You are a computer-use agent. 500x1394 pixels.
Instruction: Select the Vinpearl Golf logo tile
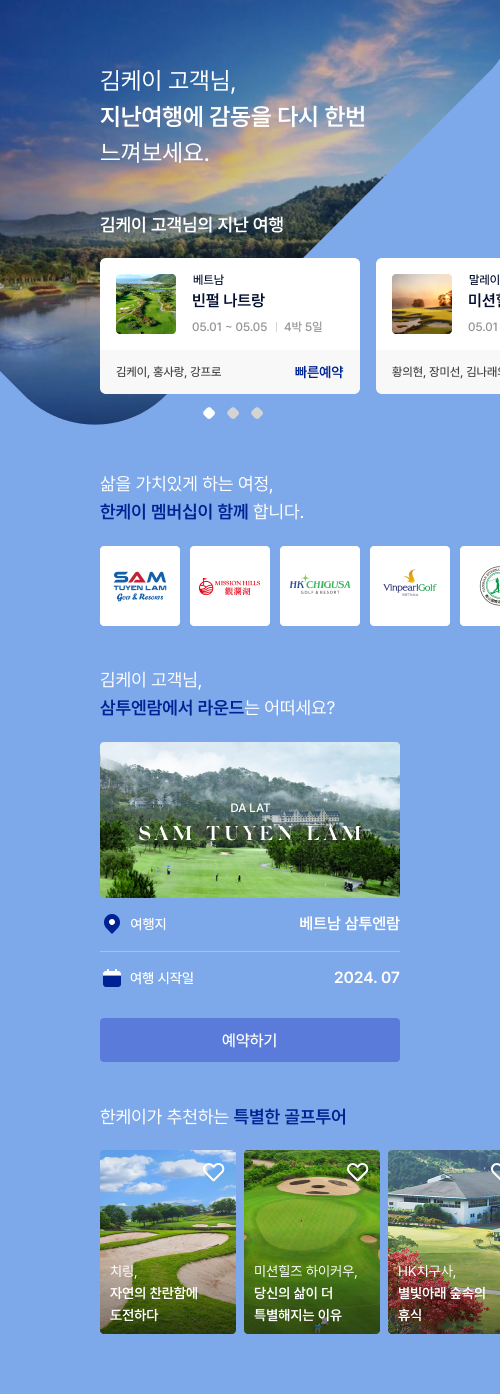(410, 586)
